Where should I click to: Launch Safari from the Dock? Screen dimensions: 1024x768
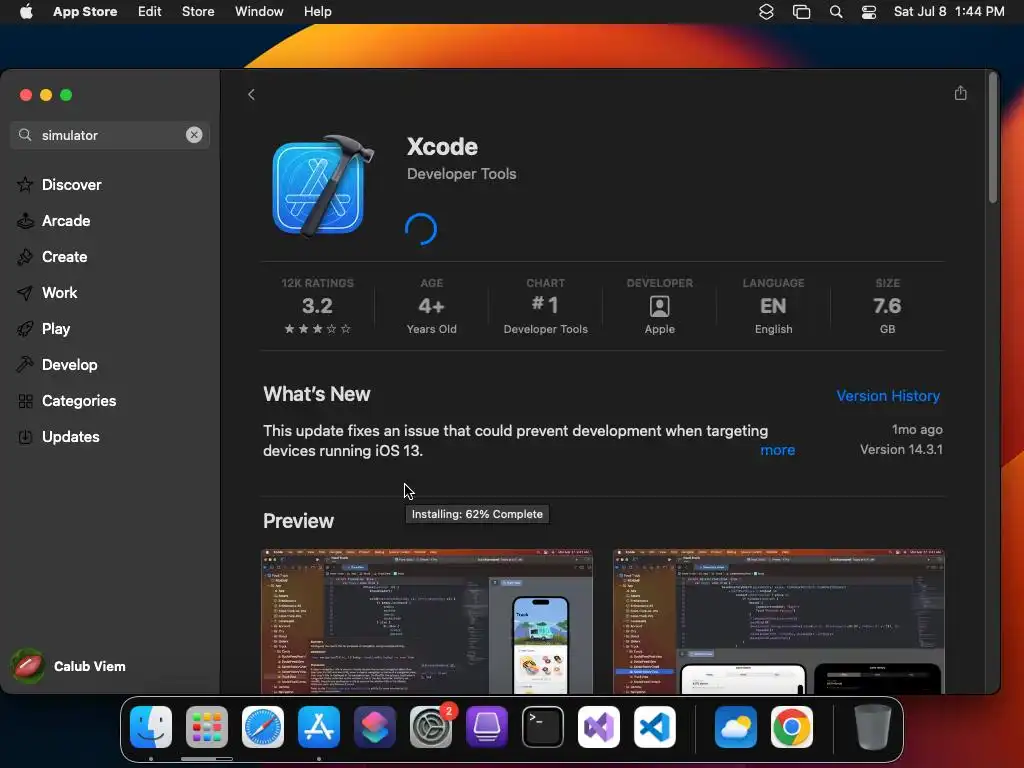click(x=263, y=727)
